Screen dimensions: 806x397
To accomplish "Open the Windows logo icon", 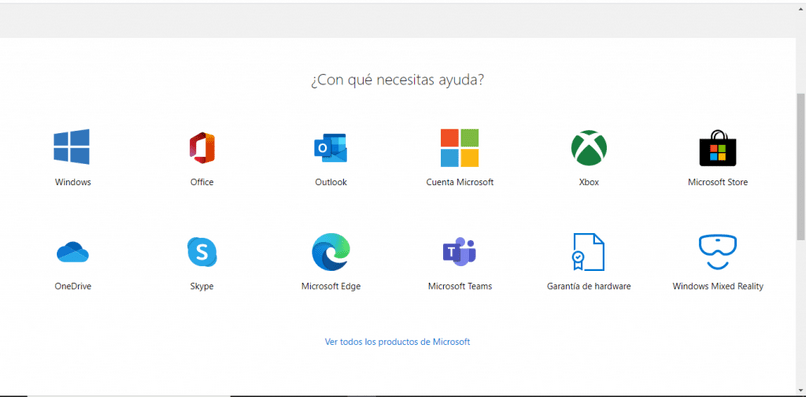I will click(x=71, y=147).
